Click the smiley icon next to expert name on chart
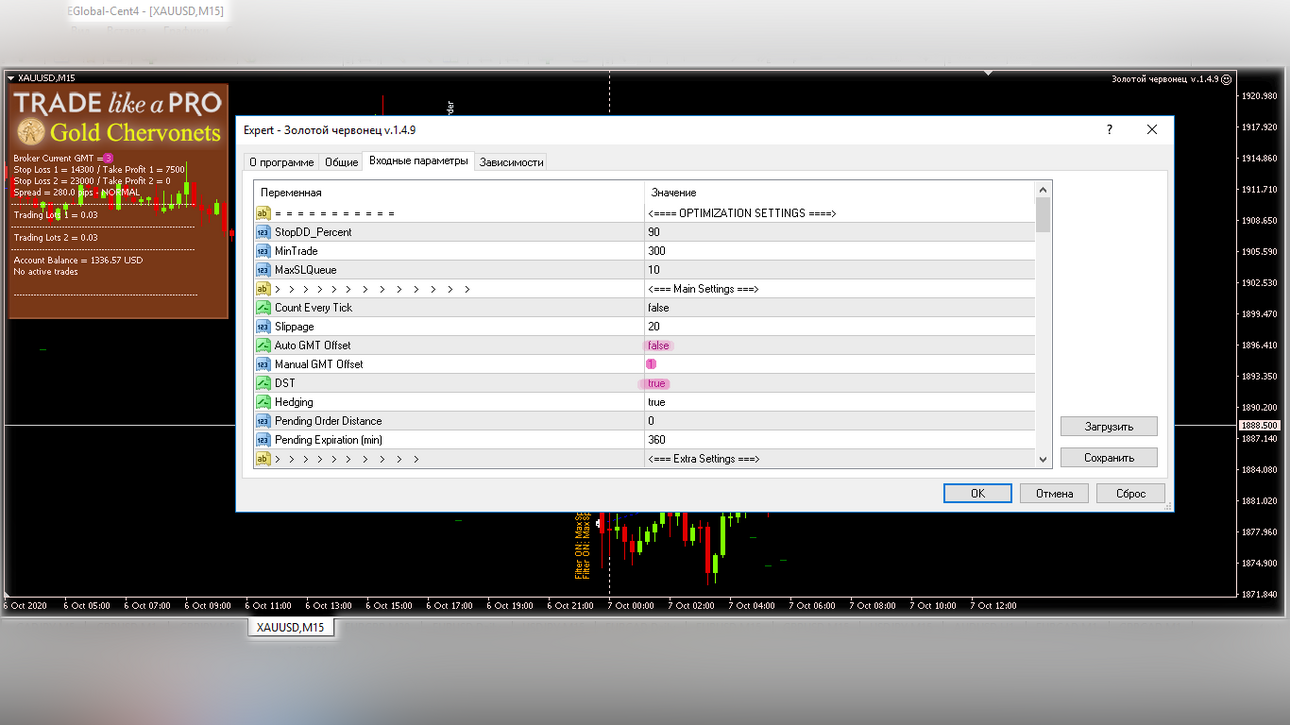 [1227, 79]
